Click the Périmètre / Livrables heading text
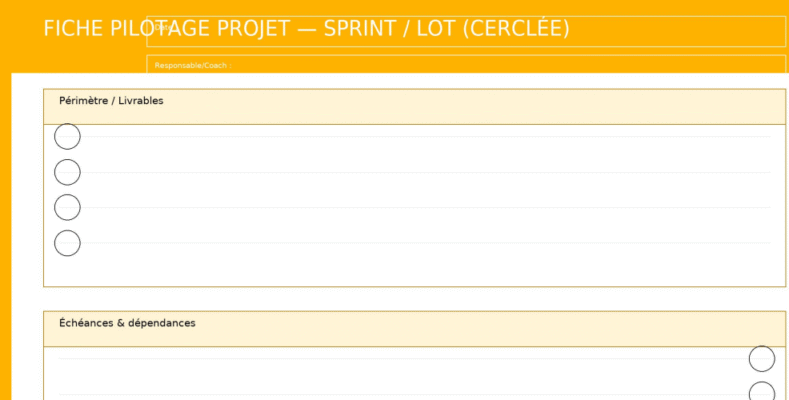Screen dimensions: 789x400 (x=111, y=101)
